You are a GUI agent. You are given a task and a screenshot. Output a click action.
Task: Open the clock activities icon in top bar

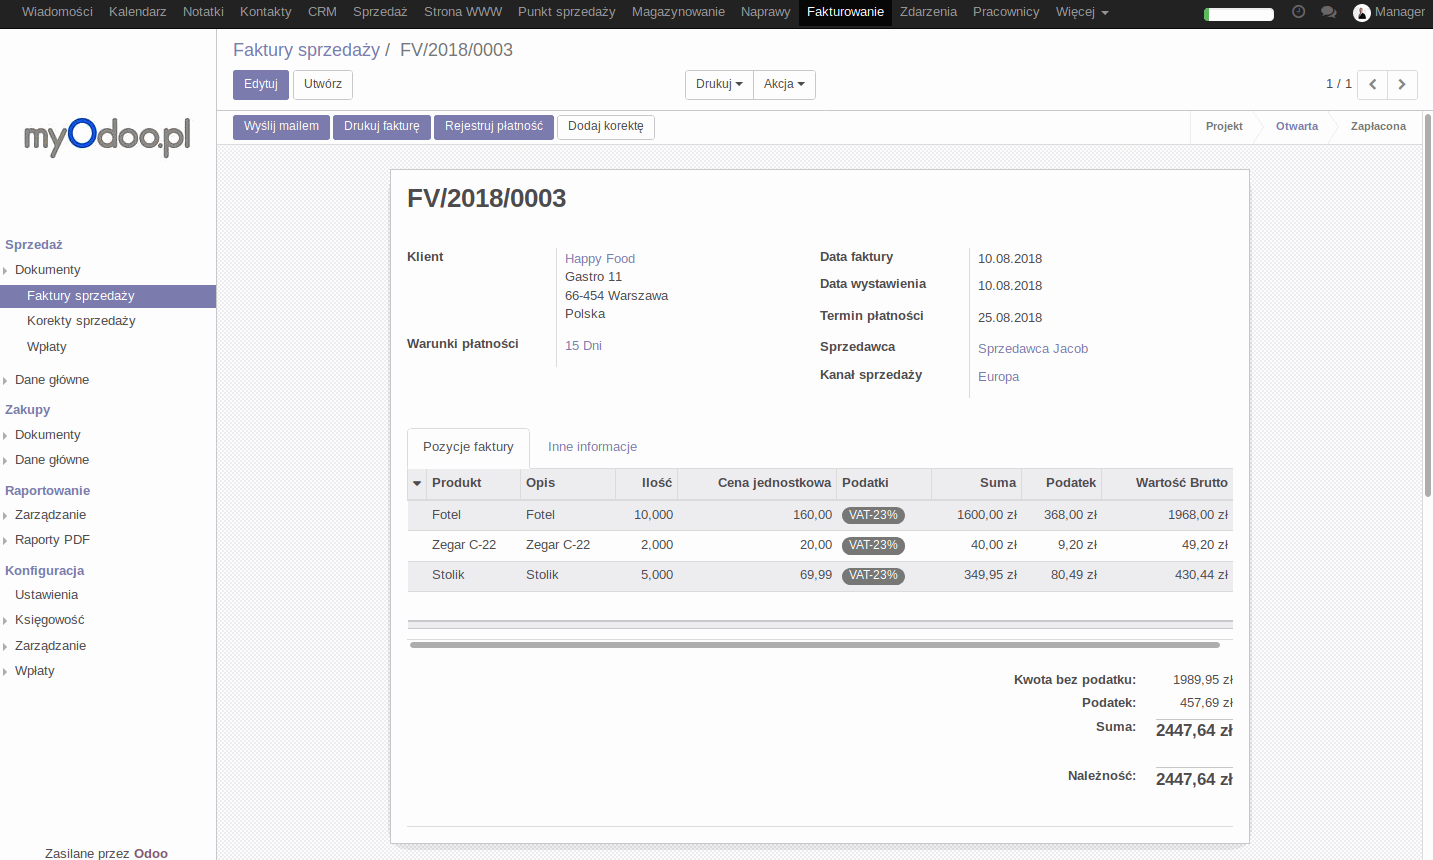pos(1298,12)
